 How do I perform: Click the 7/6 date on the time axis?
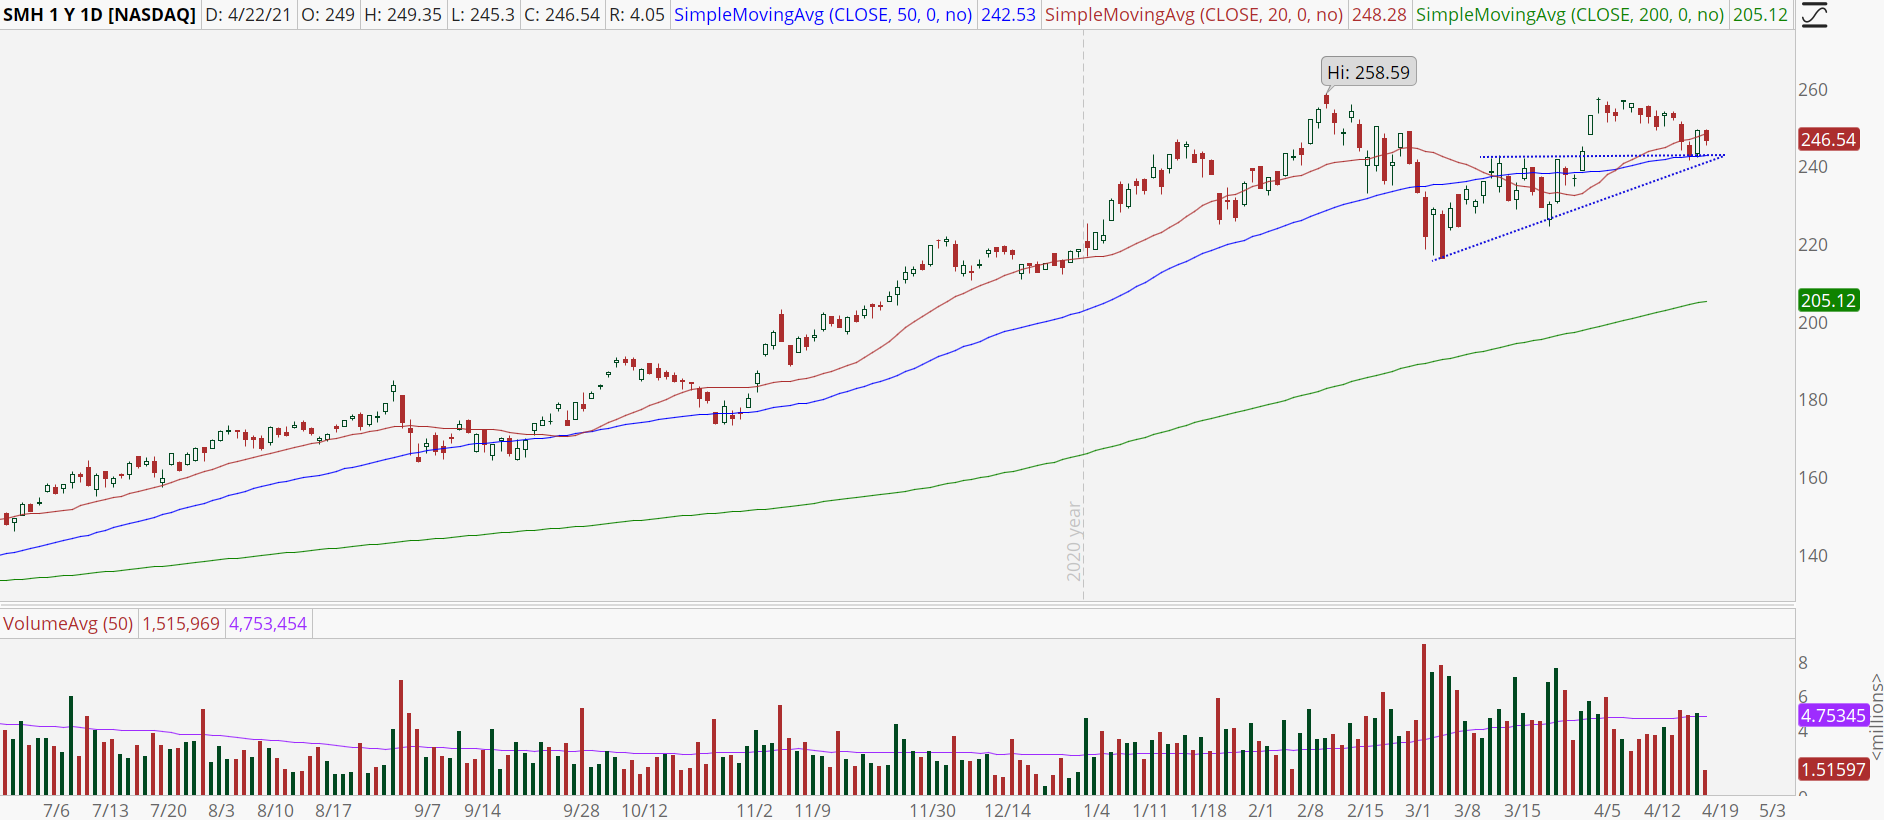tap(57, 810)
